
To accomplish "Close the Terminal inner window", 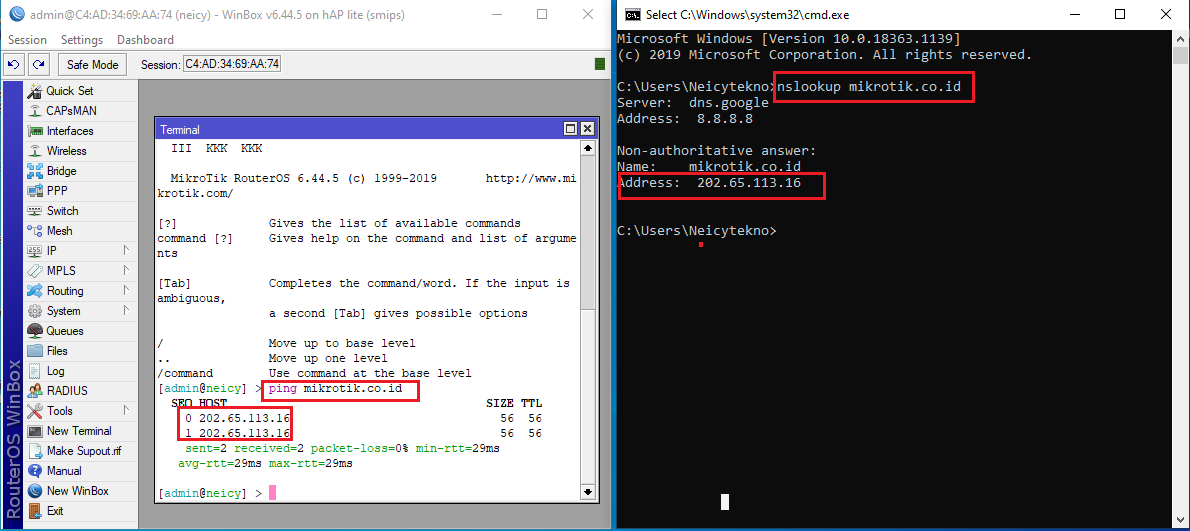I will [587, 130].
